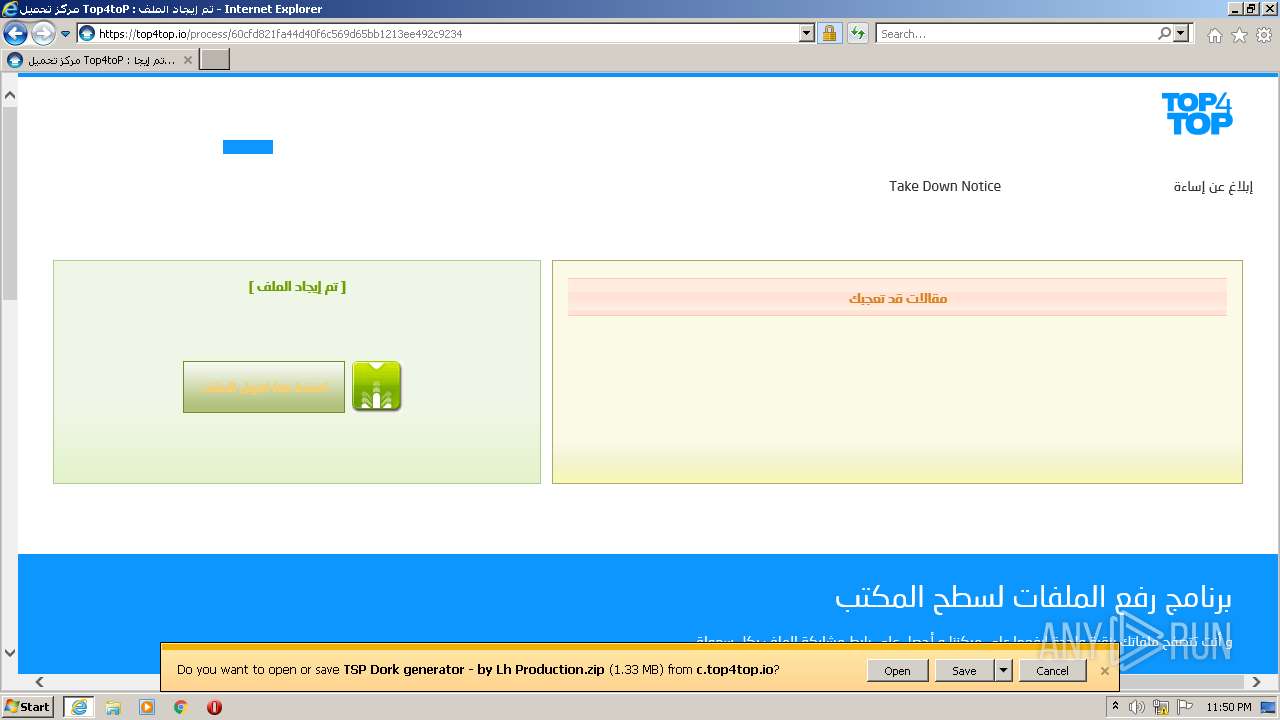Open the search provider dropdown
The height and width of the screenshot is (720, 1280).
1183,33
